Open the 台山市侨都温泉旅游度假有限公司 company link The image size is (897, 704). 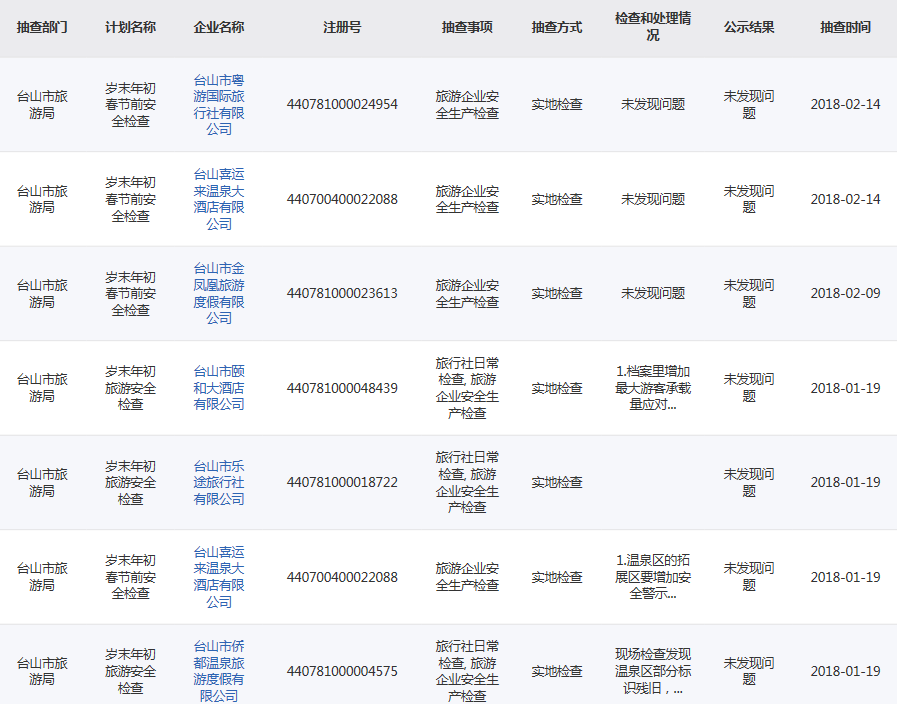[218, 670]
